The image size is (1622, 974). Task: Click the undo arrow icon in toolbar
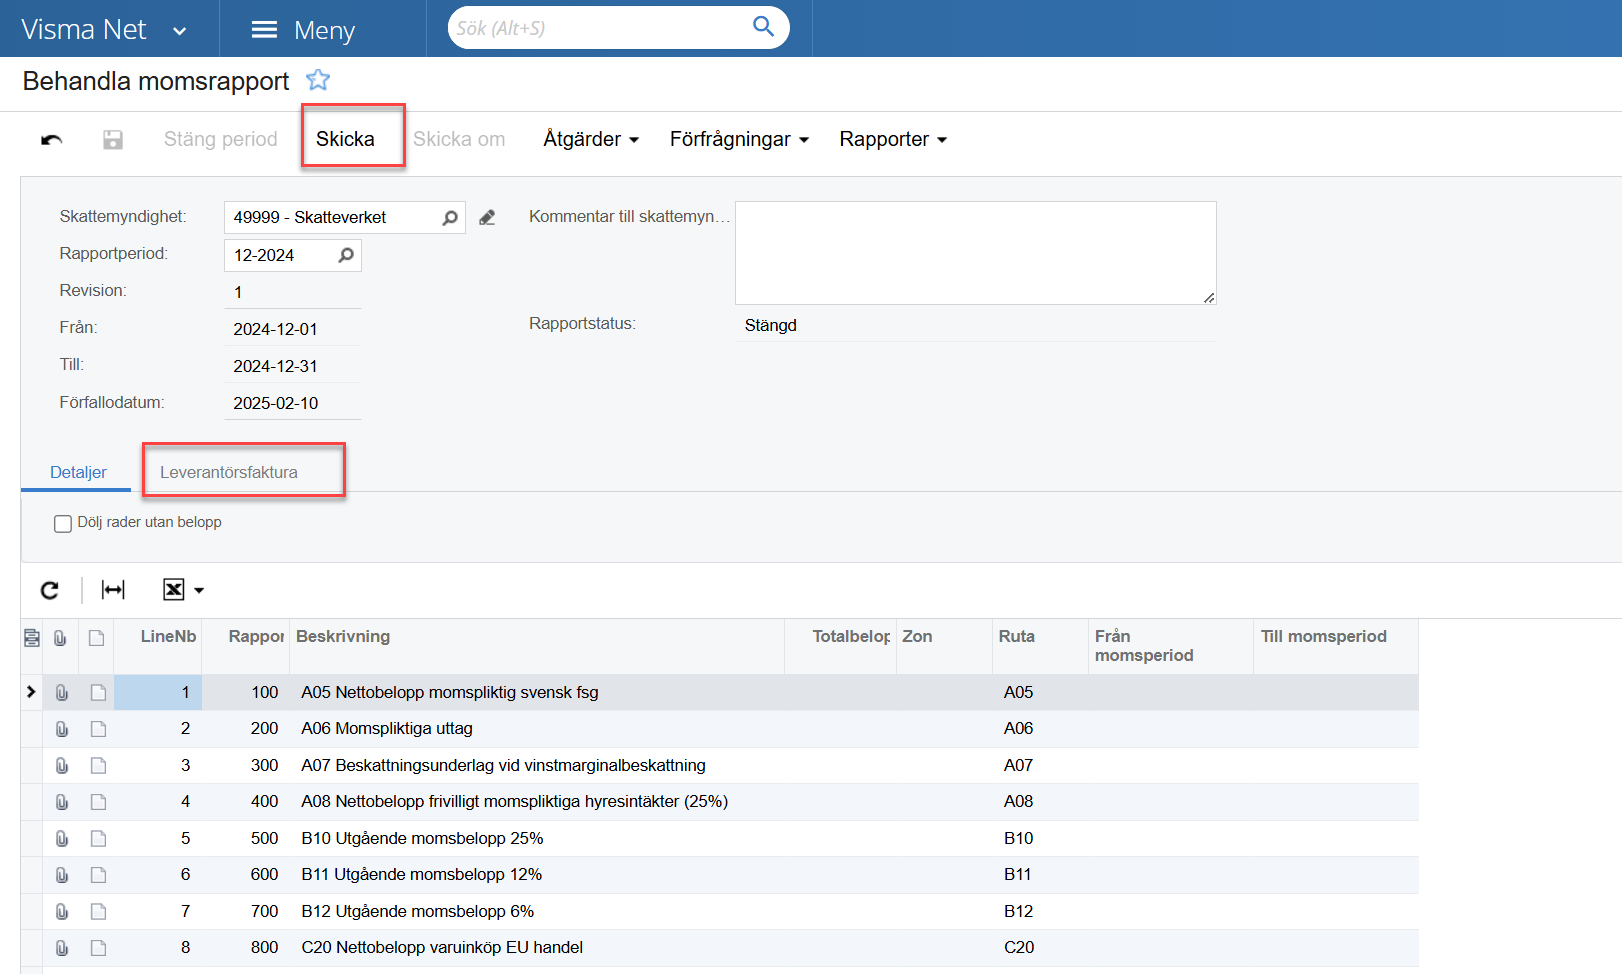[x=52, y=140]
